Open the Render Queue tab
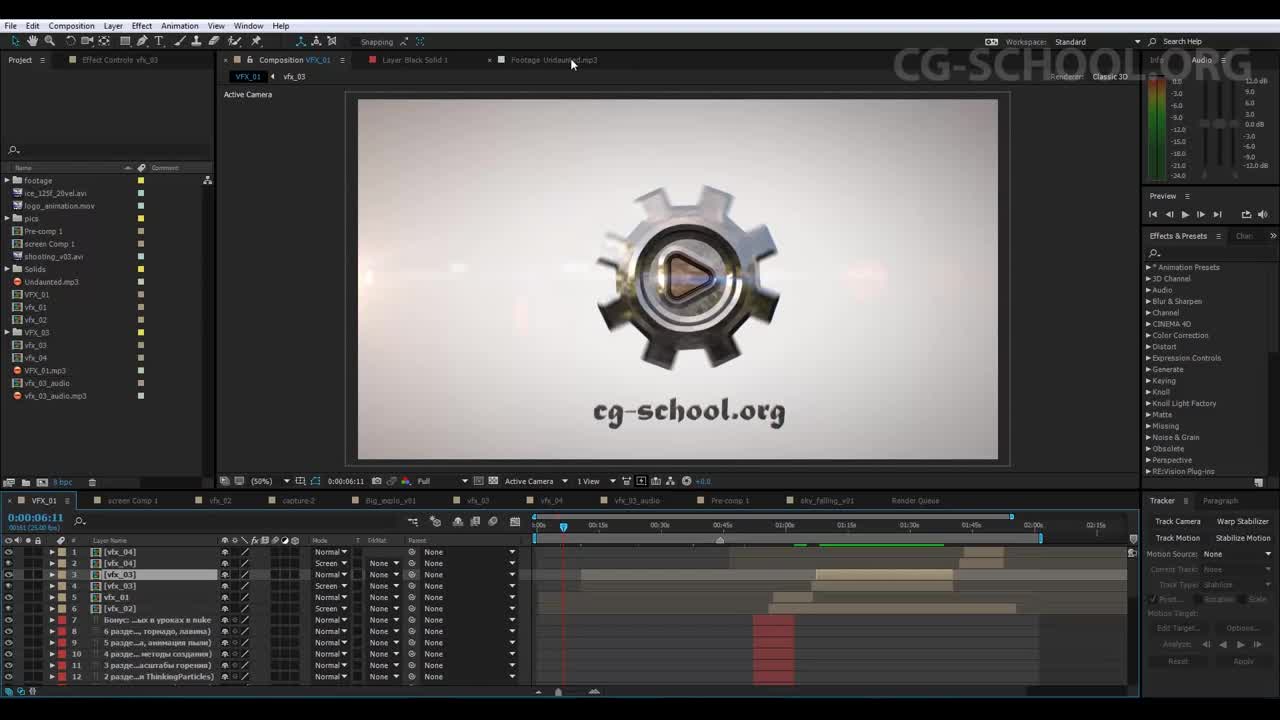Screen dimensions: 1280x720 point(915,500)
